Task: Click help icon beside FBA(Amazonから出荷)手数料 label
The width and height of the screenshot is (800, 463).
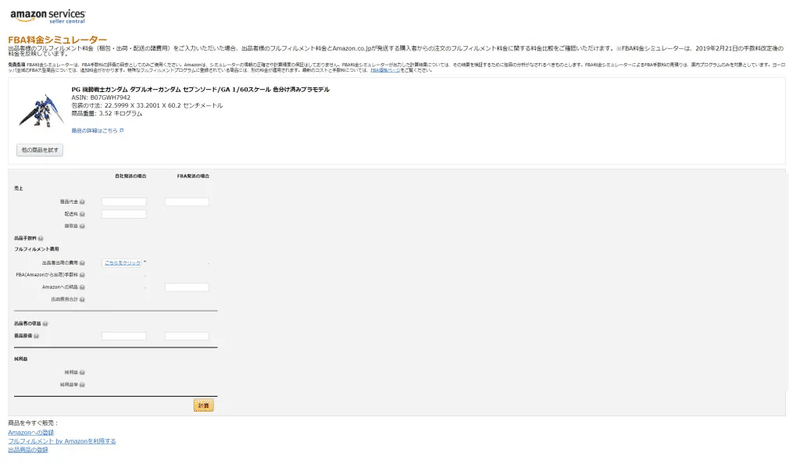Action: pyautogui.click(x=82, y=275)
